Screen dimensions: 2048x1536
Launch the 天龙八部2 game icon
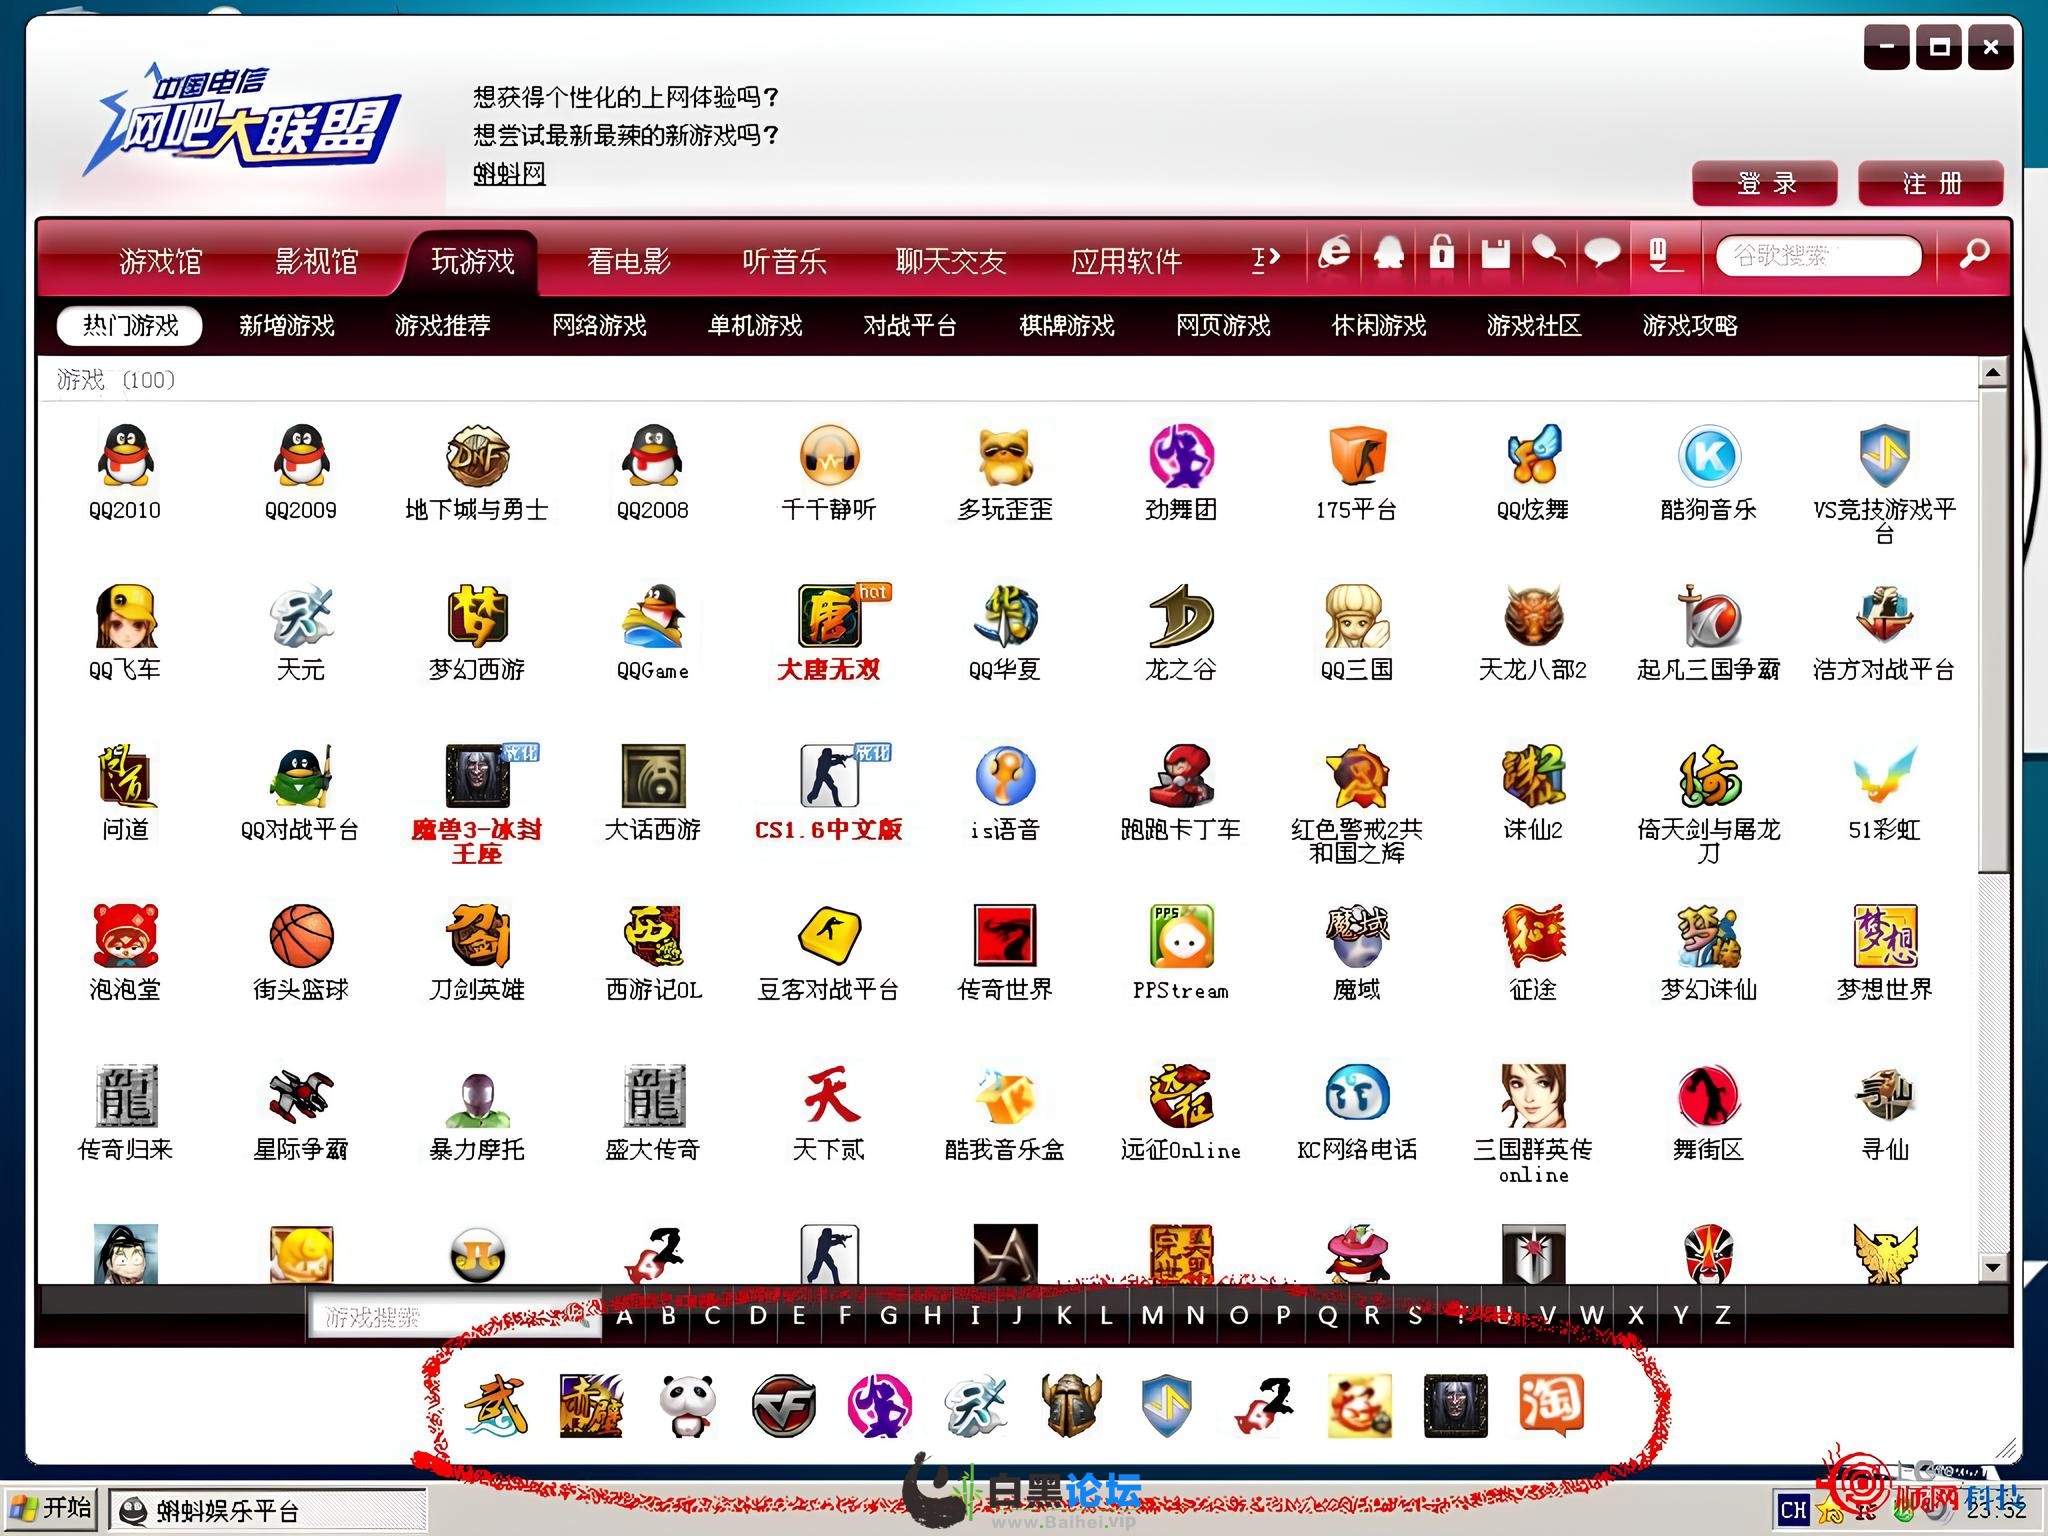tap(1533, 615)
